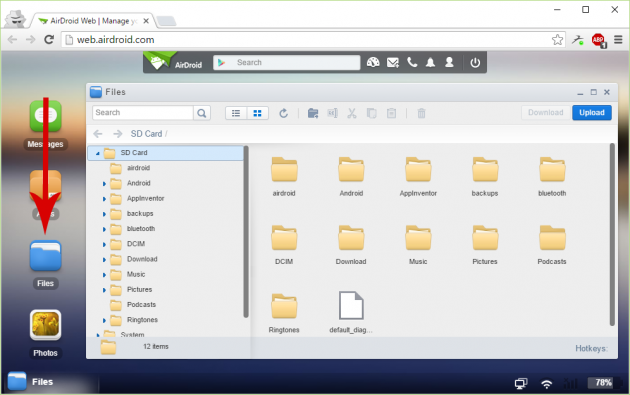Expand the backups tree folder
This screenshot has height=395, width=630.
(x=104, y=214)
